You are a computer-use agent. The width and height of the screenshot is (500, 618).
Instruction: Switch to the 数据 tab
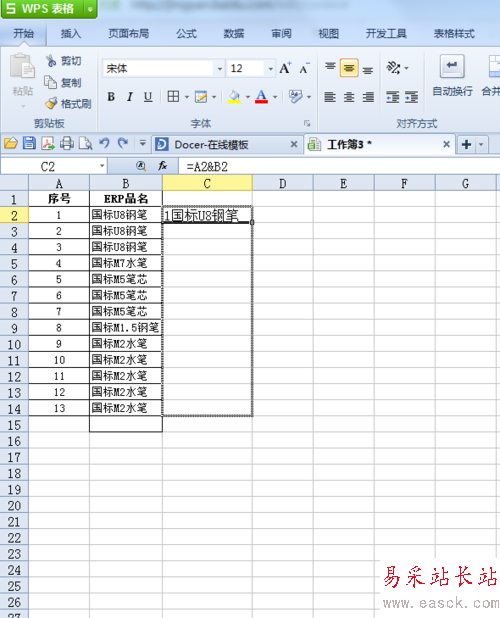tap(234, 34)
